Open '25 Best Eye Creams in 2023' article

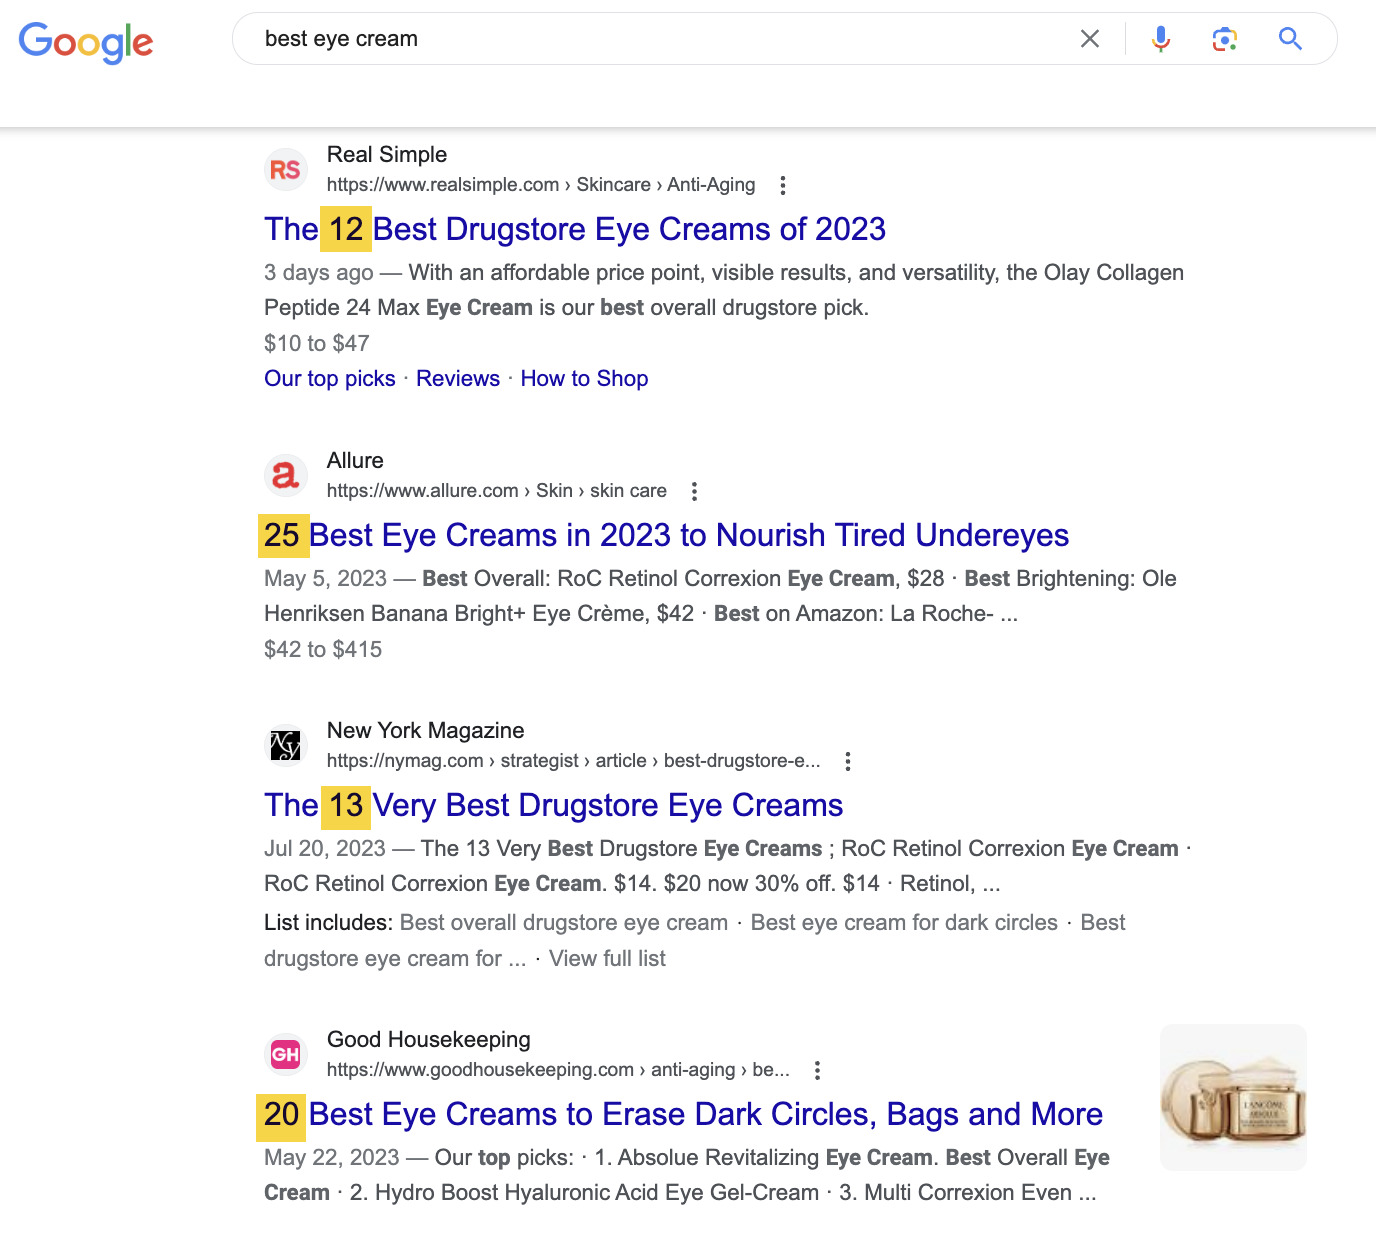(x=666, y=536)
